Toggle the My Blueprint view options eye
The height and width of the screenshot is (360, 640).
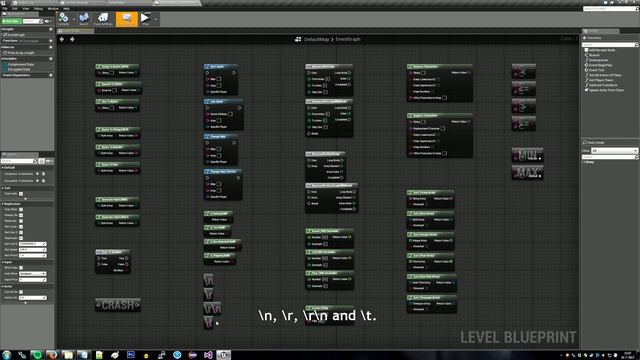coord(47,21)
